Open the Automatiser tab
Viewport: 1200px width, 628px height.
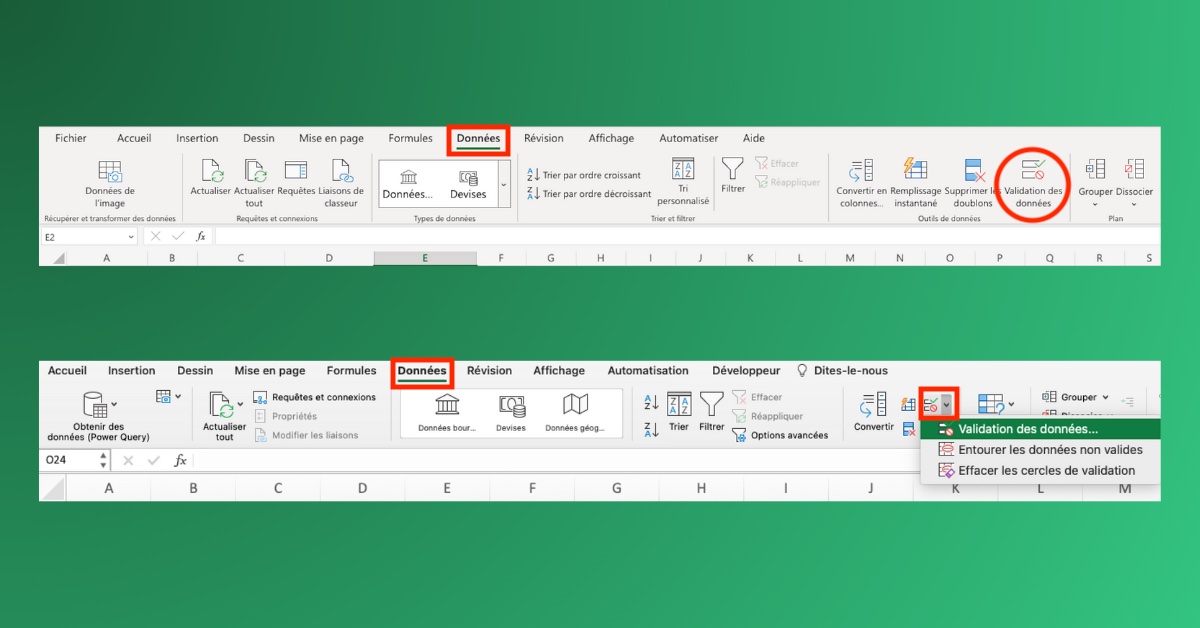click(689, 138)
